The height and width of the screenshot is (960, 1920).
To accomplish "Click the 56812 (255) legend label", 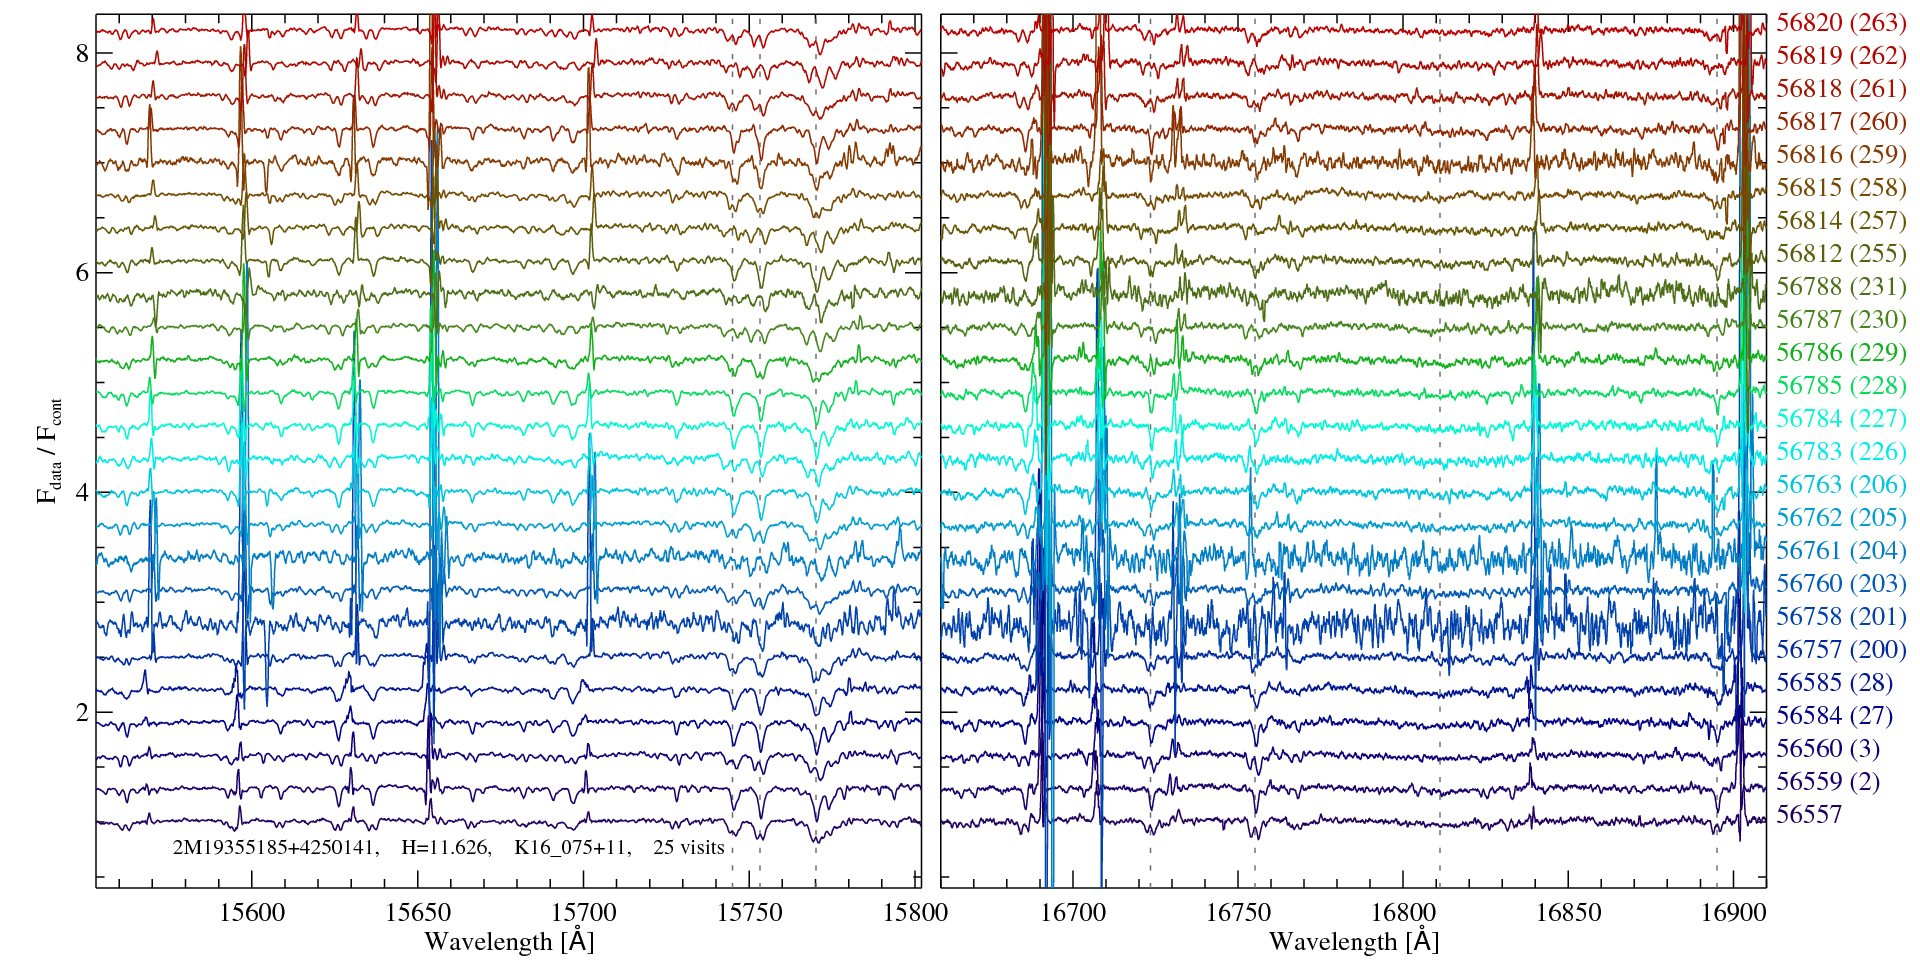I will 1840,254.
